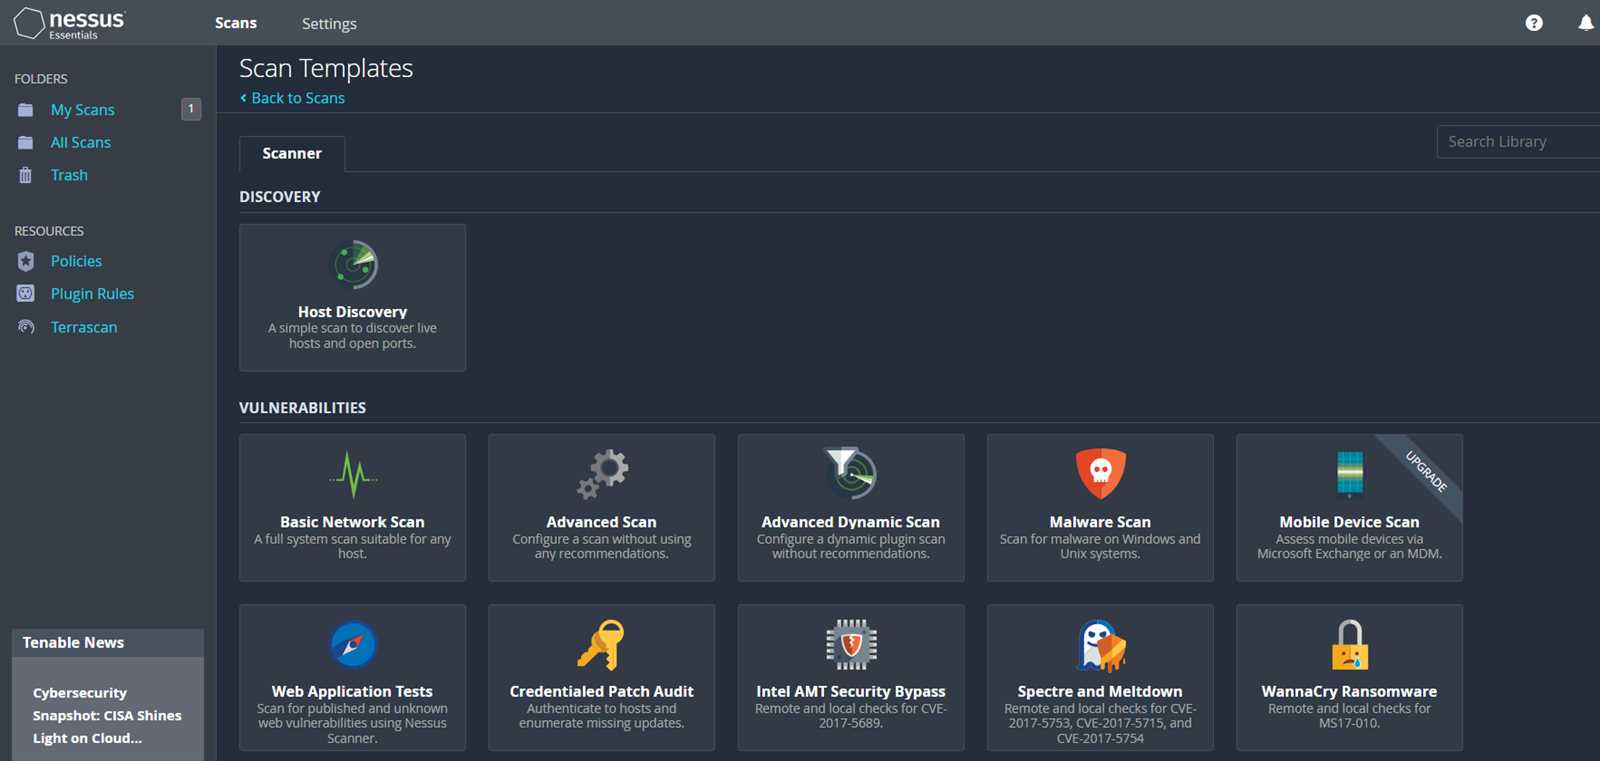Click the Nessus Essentials logo
The image size is (1600, 761).
69,23
